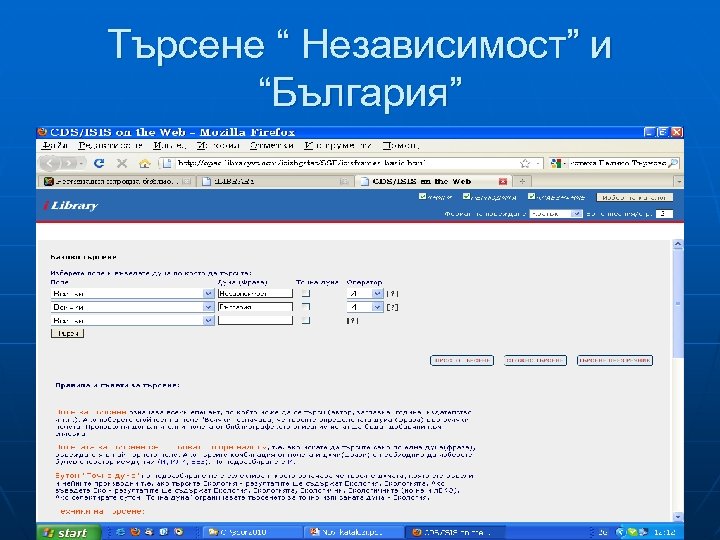Image resolution: width=720 pixels, height=540 pixels.
Task: Click the magnifier icon in the search box
Action: click(x=673, y=163)
